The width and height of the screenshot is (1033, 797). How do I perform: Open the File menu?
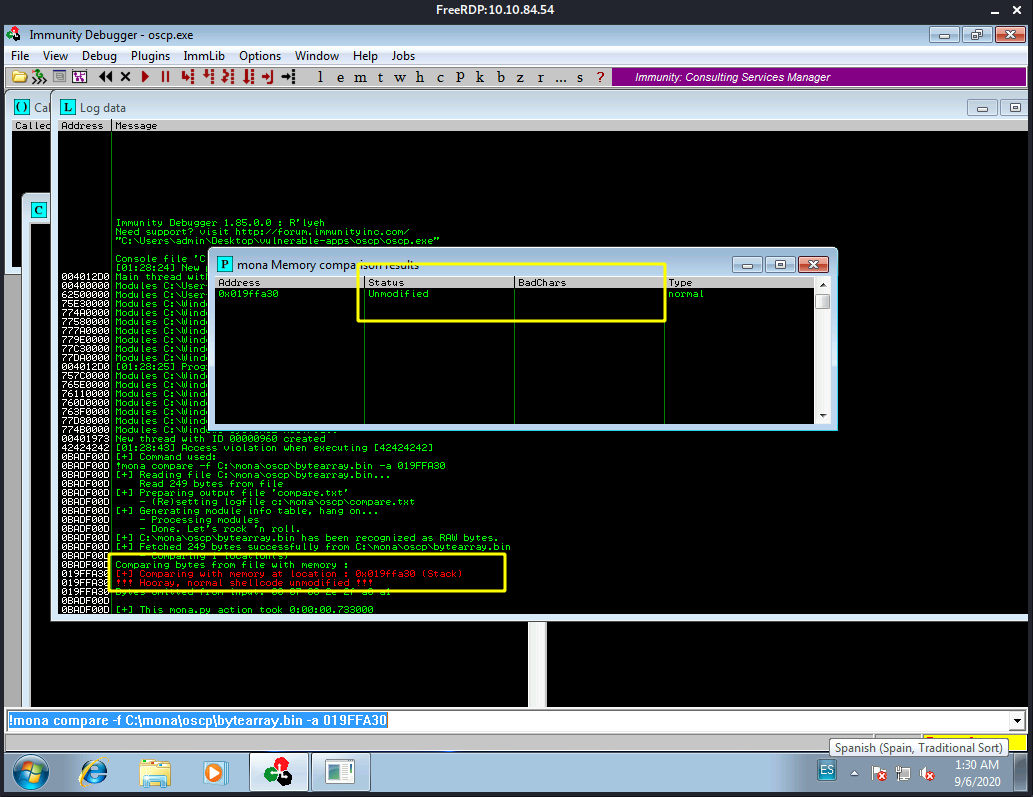(x=20, y=56)
